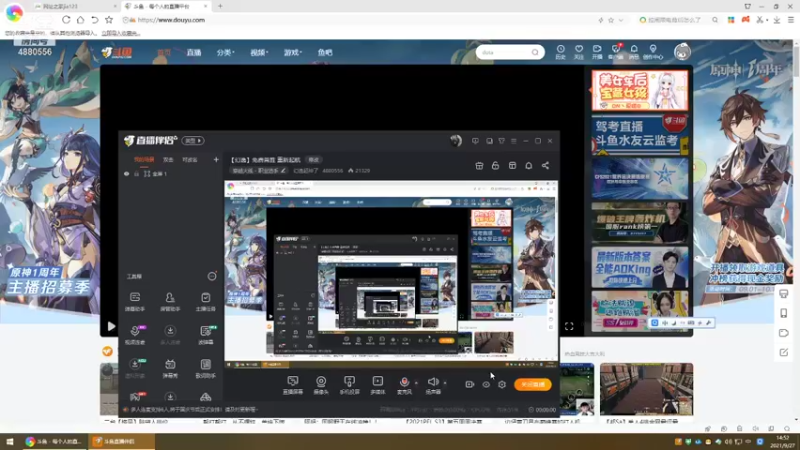Open streaming app settings gear
This screenshot has width=800, height=450.
(502, 385)
